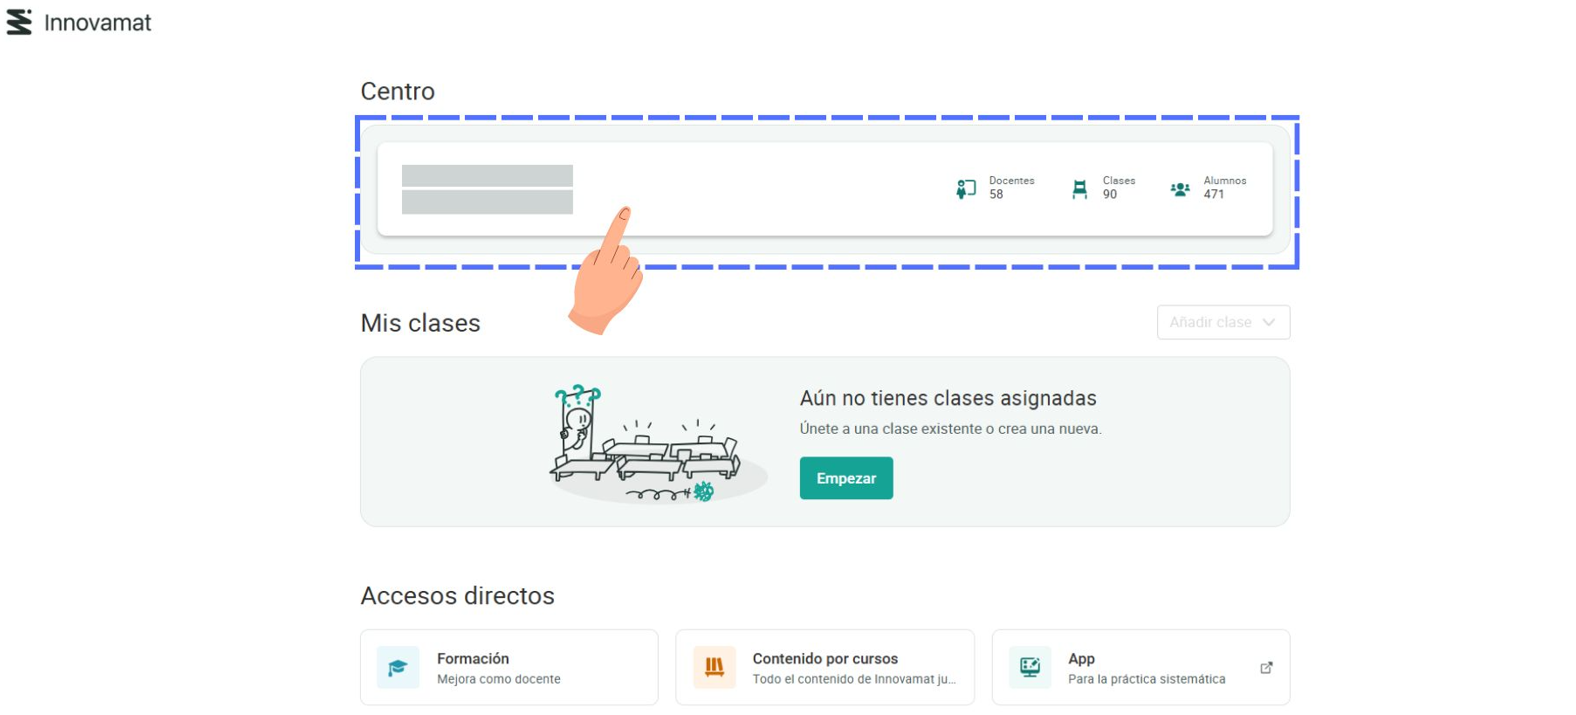Click the Docentes 58 count
Image resolution: width=1576 pixels, height=715 pixels.
(996, 195)
